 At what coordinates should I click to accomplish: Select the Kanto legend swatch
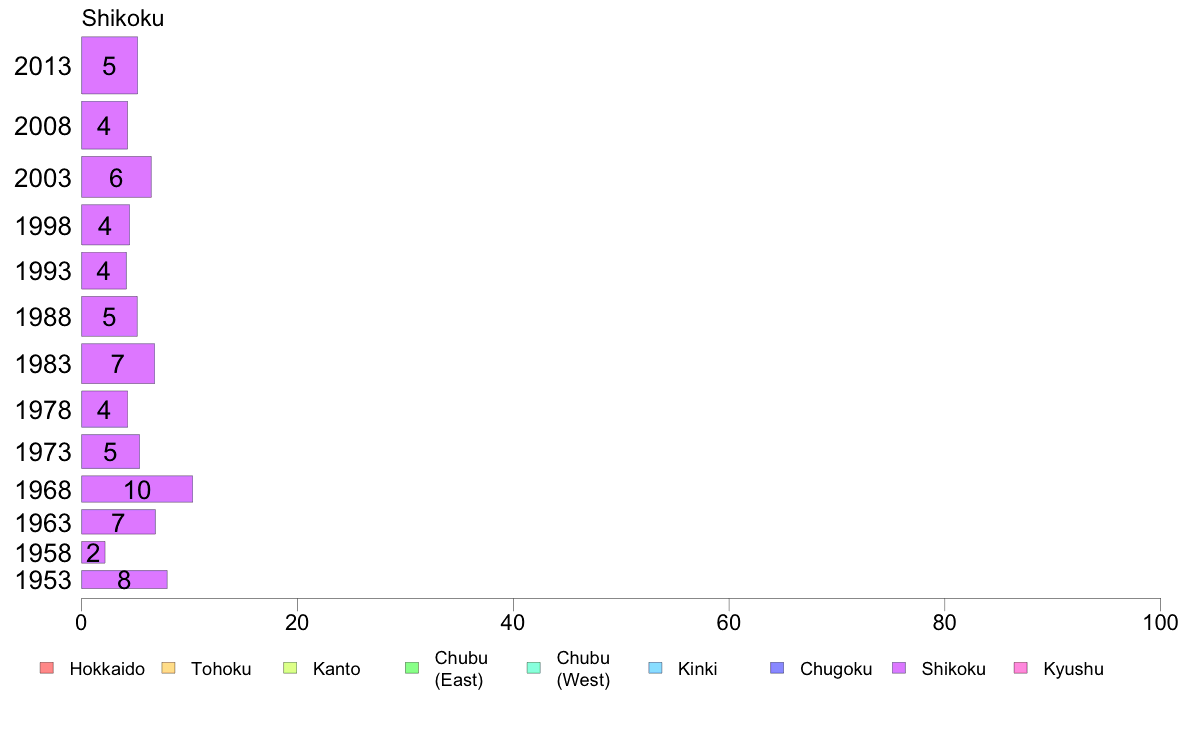click(290, 668)
